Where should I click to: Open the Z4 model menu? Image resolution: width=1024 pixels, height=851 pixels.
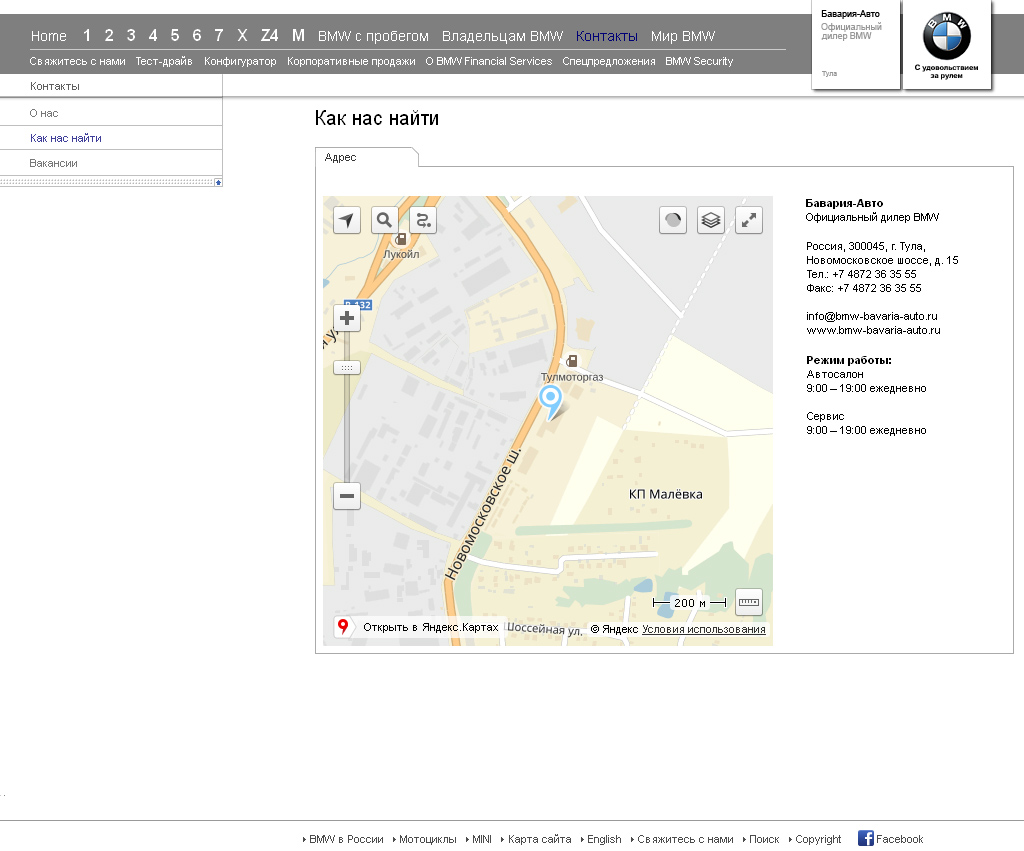(x=269, y=35)
